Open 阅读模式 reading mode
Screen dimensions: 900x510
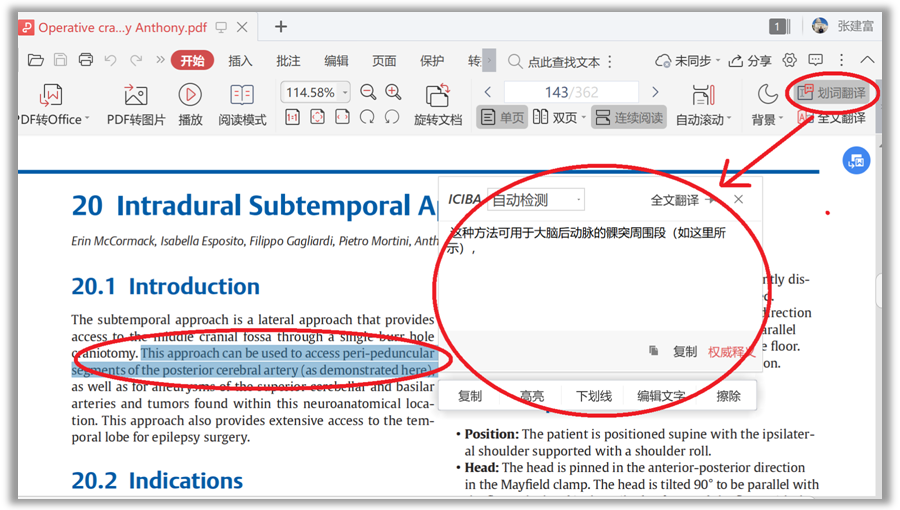tap(242, 96)
